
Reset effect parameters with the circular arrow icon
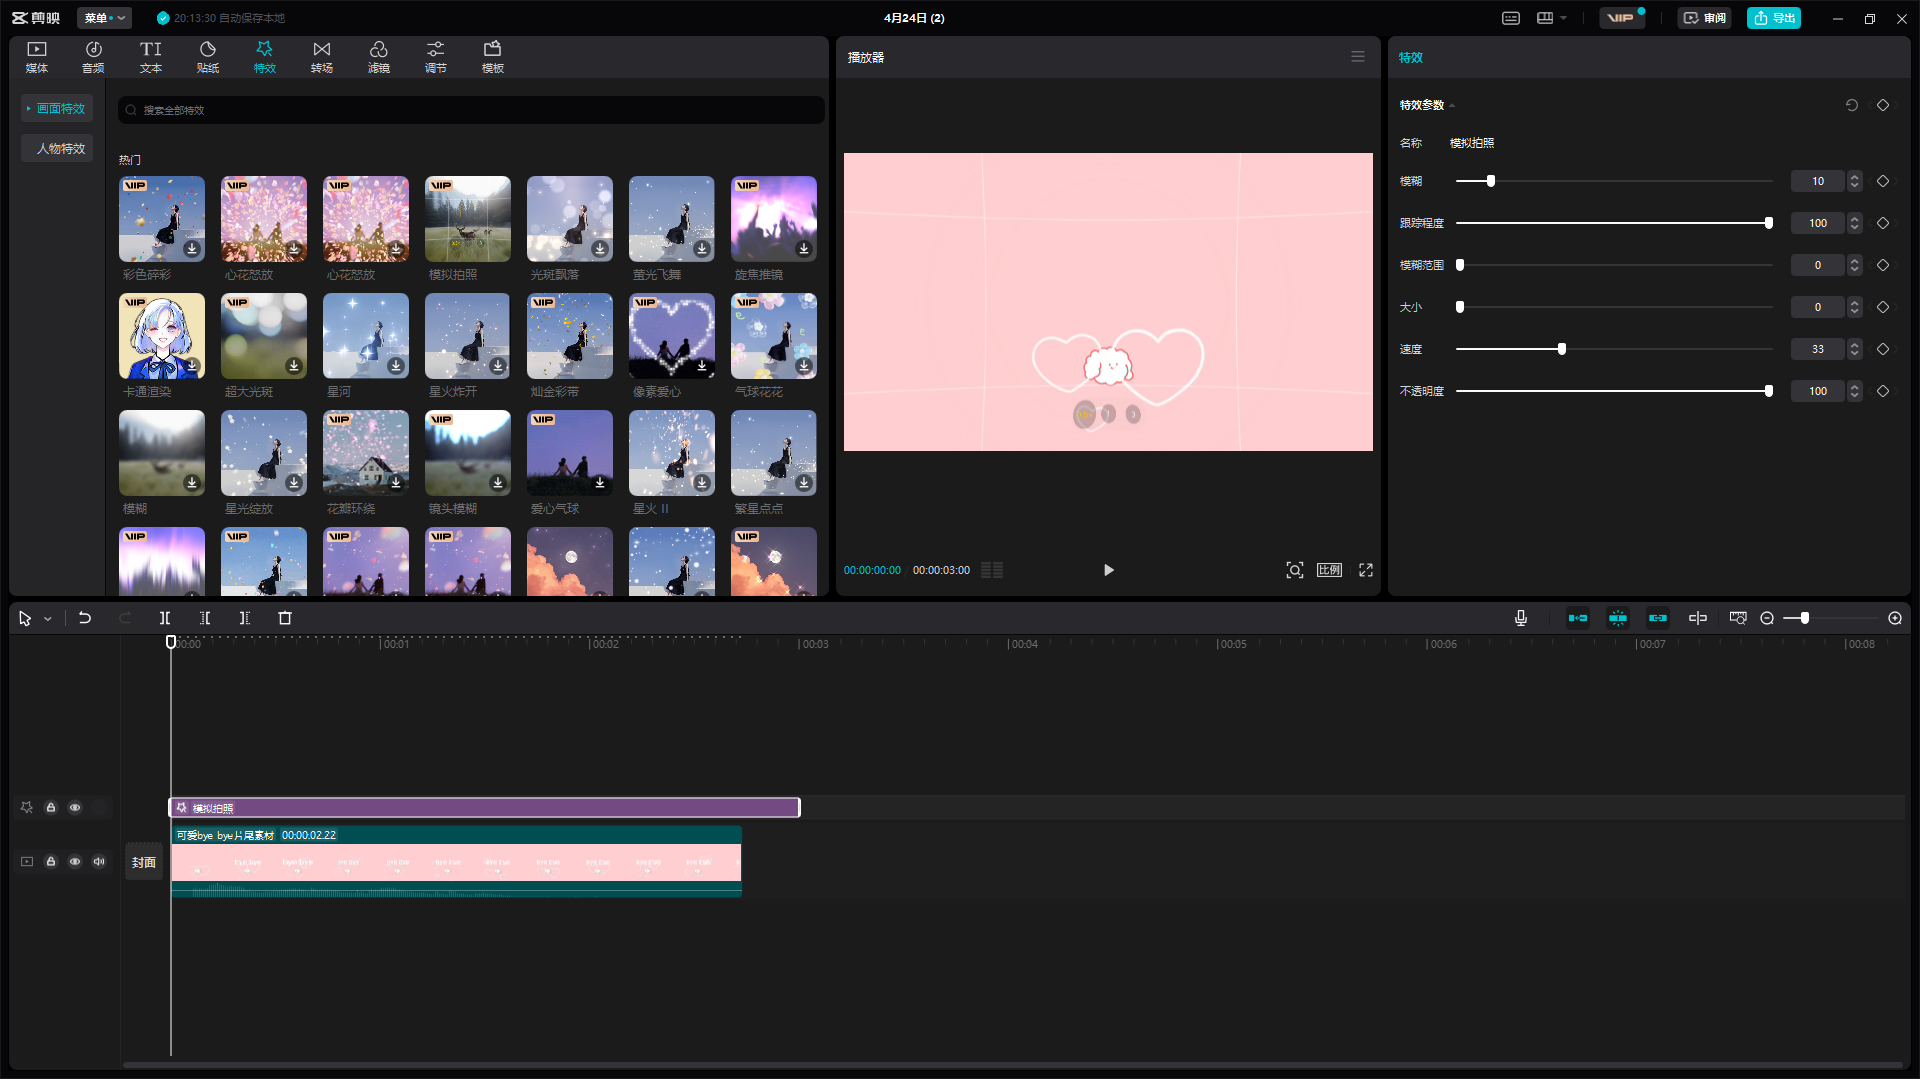1851,105
